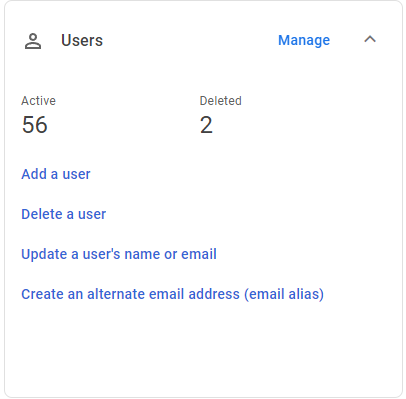Open the Manage users link

(x=304, y=40)
